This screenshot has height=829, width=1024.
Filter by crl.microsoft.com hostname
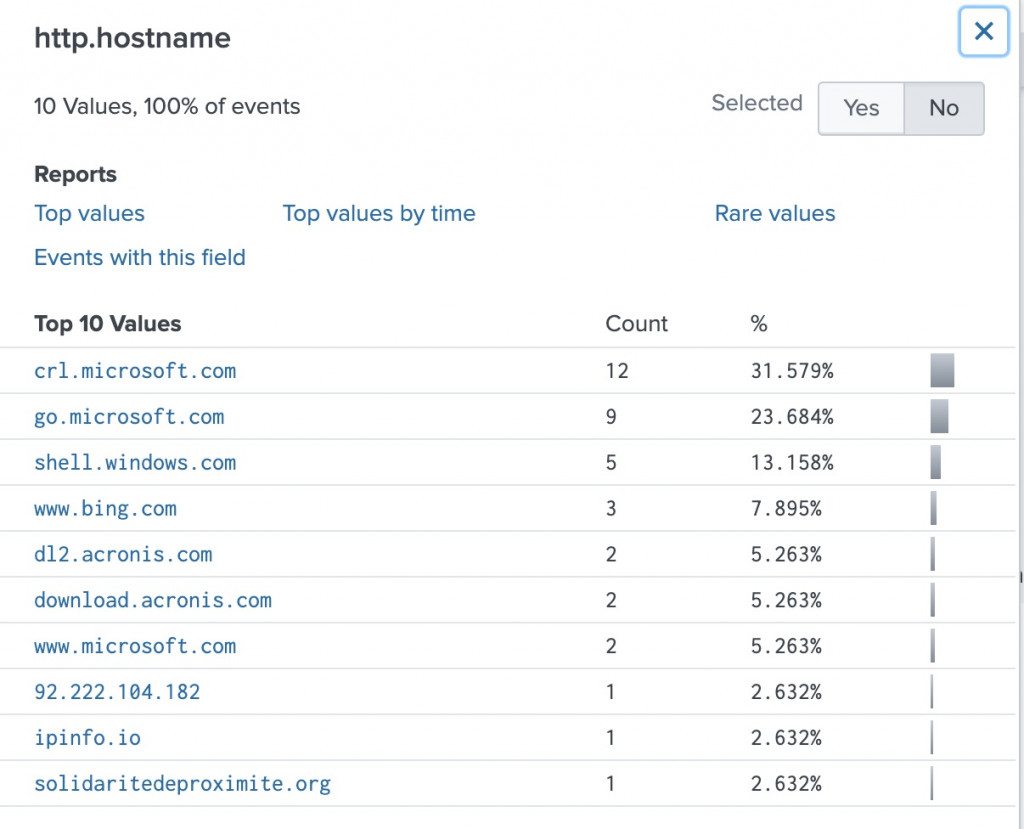pyautogui.click(x=135, y=371)
